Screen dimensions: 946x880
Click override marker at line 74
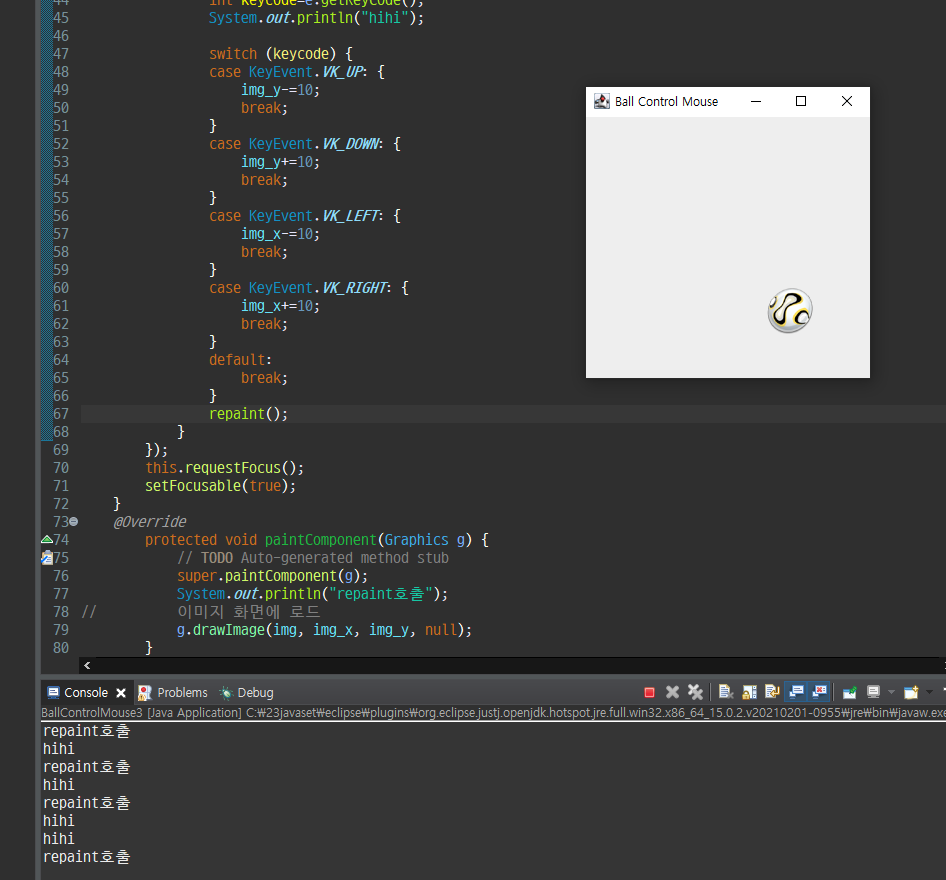[x=46, y=539]
